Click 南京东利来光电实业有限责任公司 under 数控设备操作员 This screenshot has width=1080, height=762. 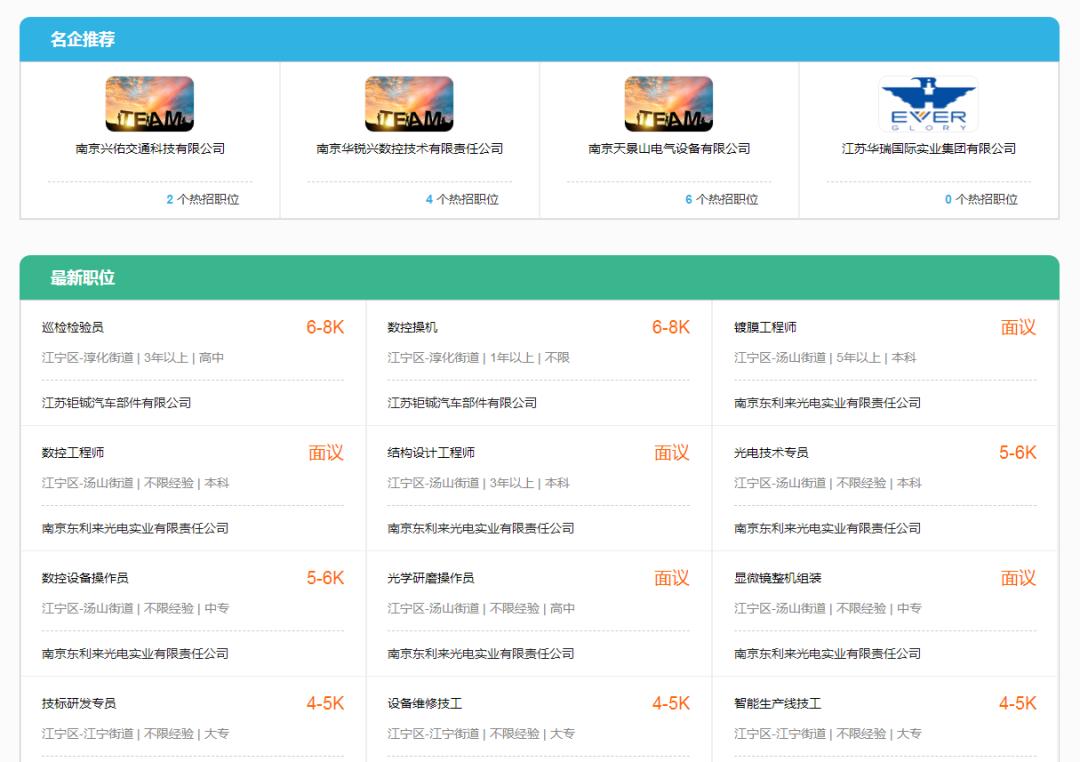tap(135, 654)
